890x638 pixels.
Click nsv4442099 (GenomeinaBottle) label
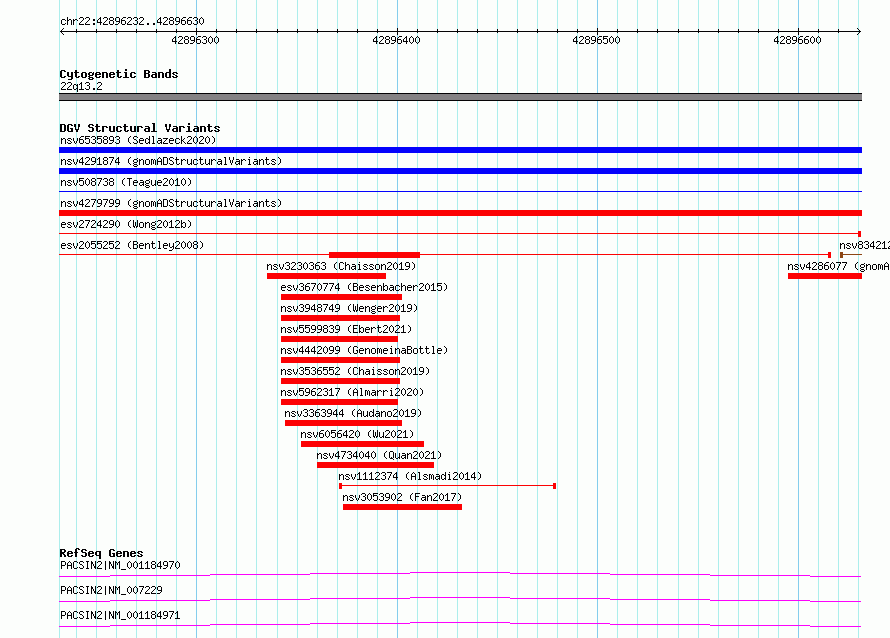click(x=364, y=350)
